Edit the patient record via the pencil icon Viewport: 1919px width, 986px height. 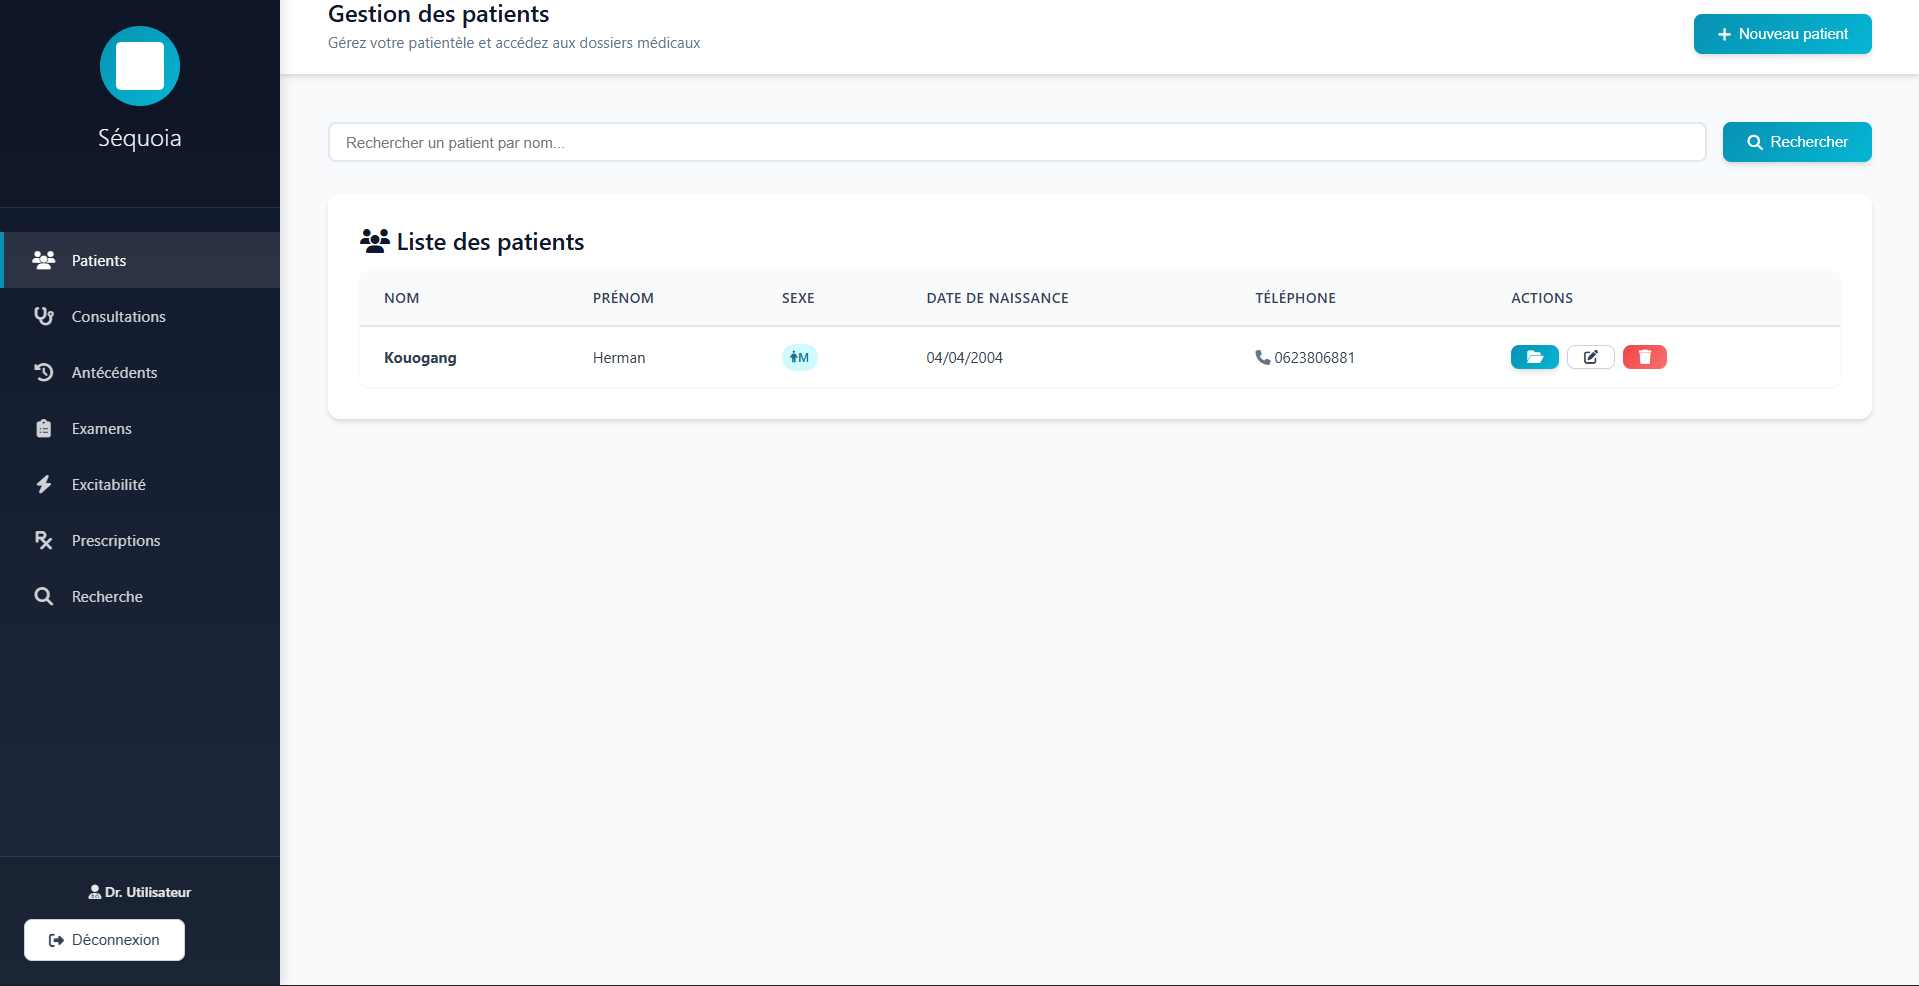(x=1590, y=357)
